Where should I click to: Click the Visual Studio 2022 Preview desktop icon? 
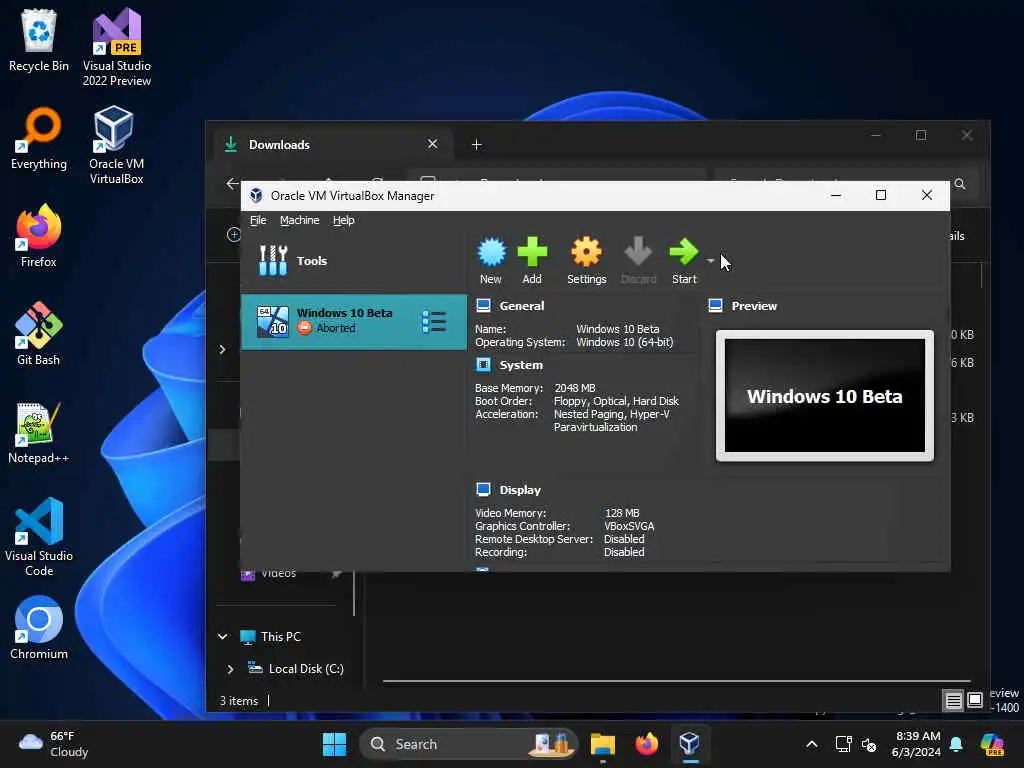117,47
